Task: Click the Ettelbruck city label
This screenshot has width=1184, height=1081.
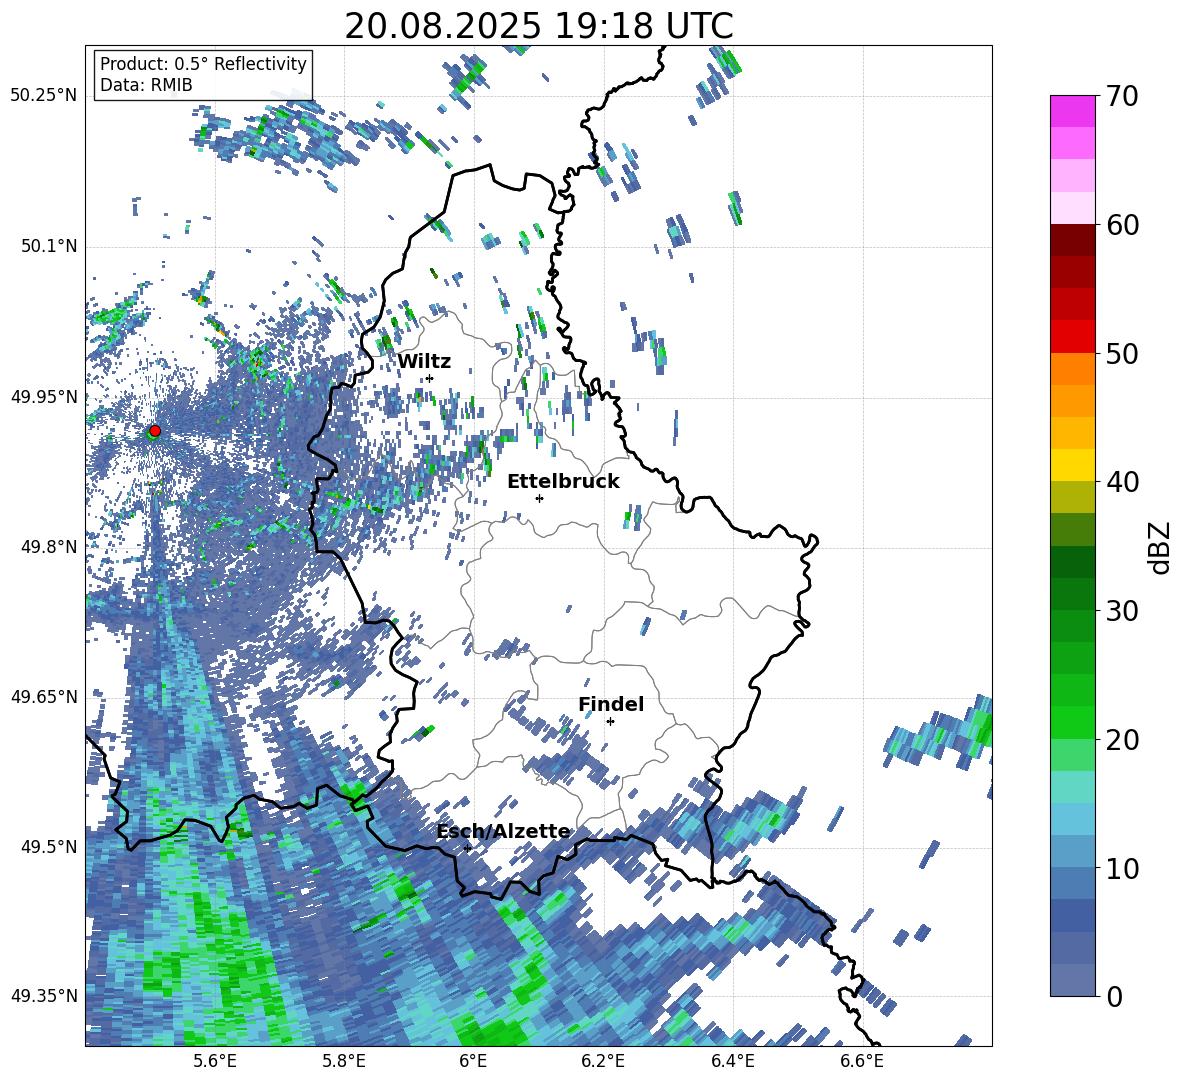Action: coord(563,482)
